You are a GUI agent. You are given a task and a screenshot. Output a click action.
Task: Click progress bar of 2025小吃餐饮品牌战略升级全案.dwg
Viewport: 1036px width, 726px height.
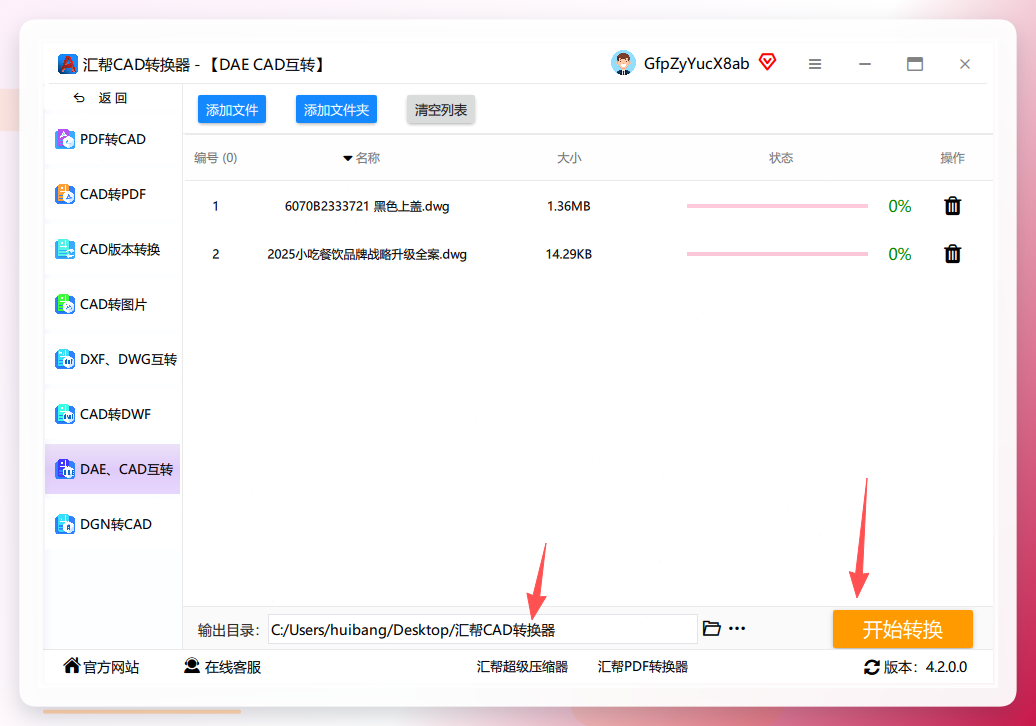tap(777, 254)
